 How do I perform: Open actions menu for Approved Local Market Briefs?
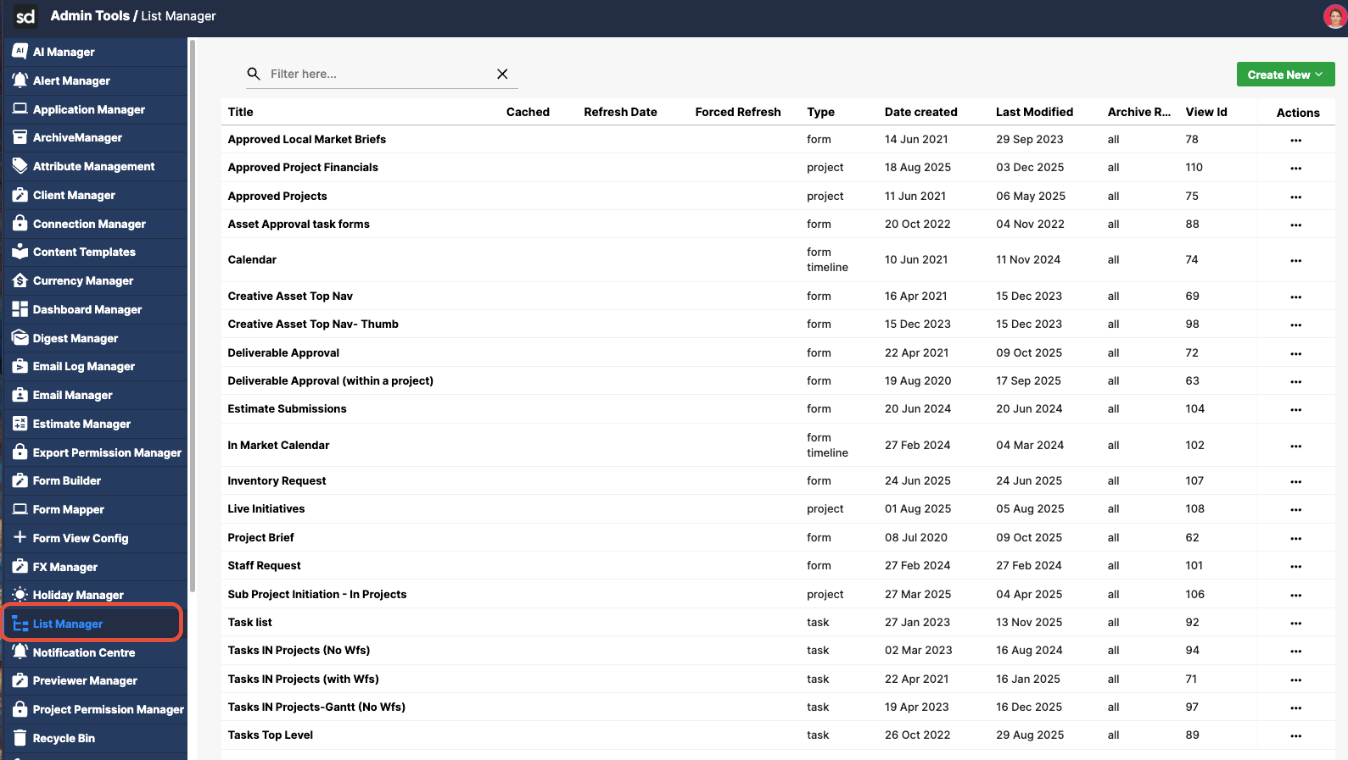coord(1296,140)
